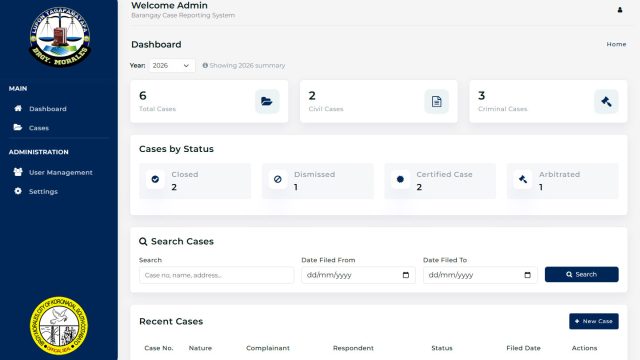Click the Complainant column header
Screen dimensions: 640x360
pyautogui.click(x=268, y=348)
